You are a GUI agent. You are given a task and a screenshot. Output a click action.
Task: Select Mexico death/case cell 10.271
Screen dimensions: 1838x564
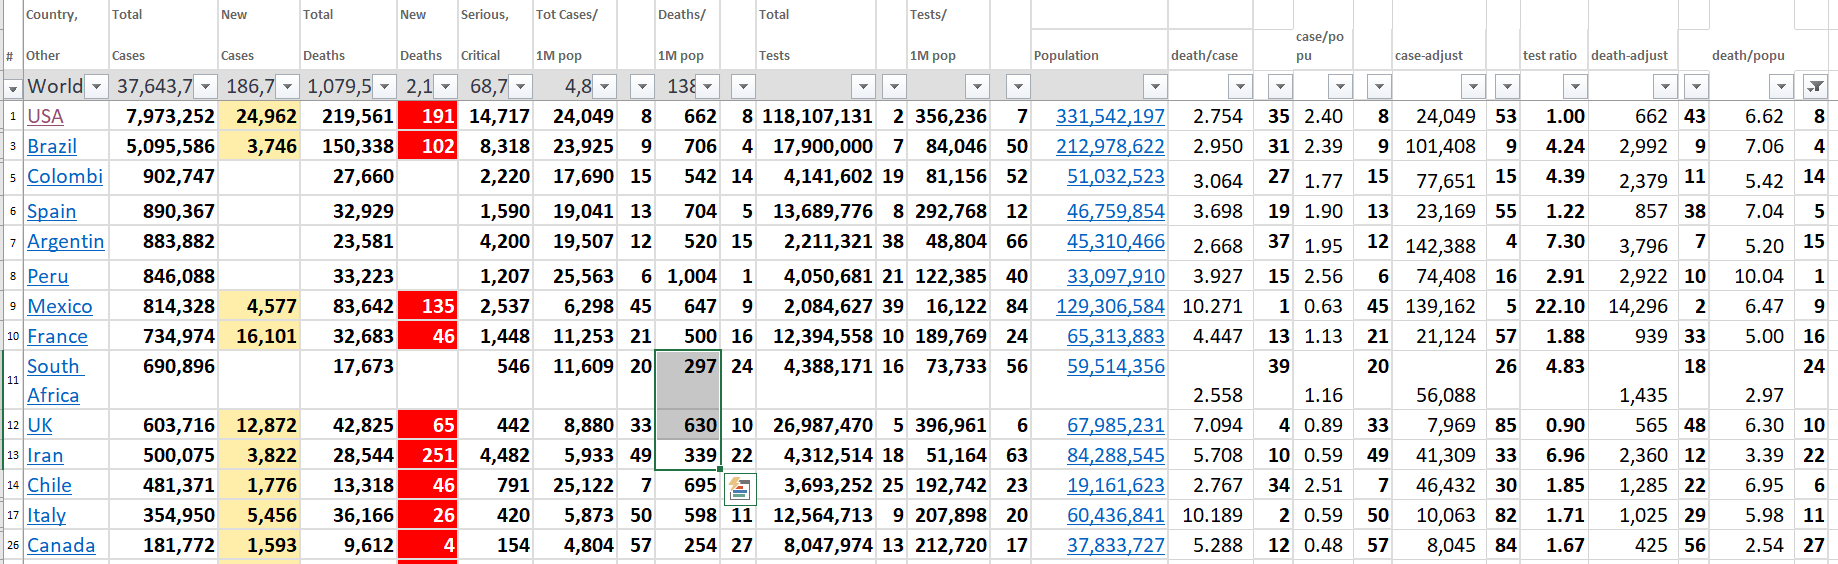[1211, 306]
